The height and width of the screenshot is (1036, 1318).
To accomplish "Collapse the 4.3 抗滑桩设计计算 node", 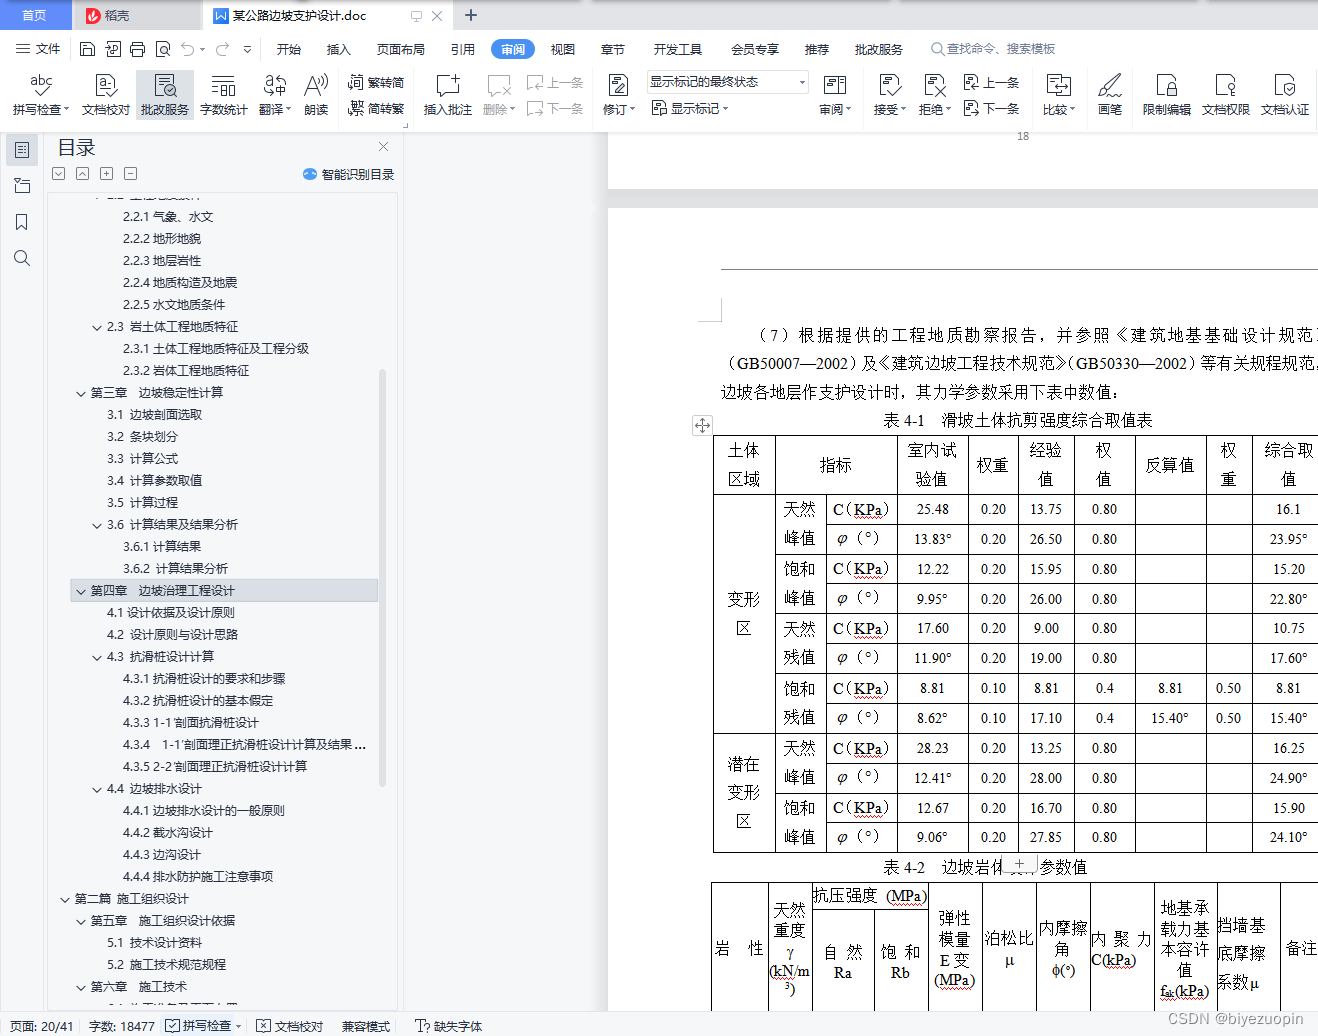I will (x=97, y=657).
